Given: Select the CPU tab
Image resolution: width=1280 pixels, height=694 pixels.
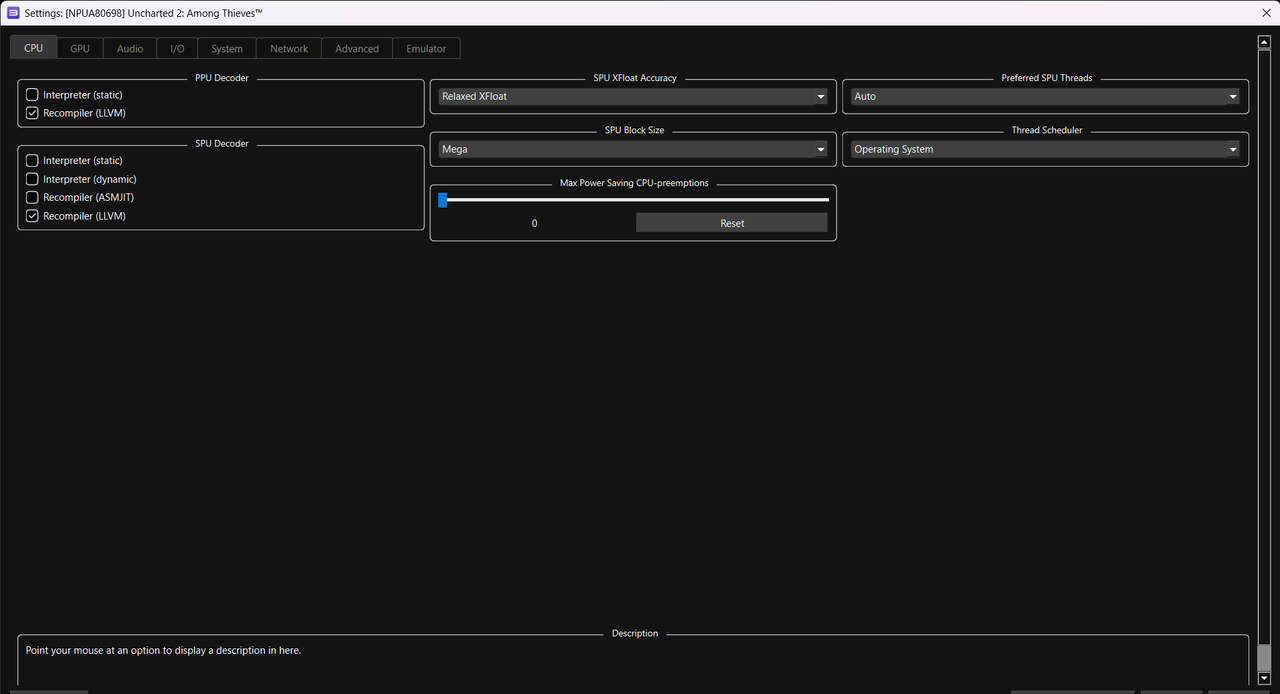Looking at the screenshot, I should pos(34,47).
